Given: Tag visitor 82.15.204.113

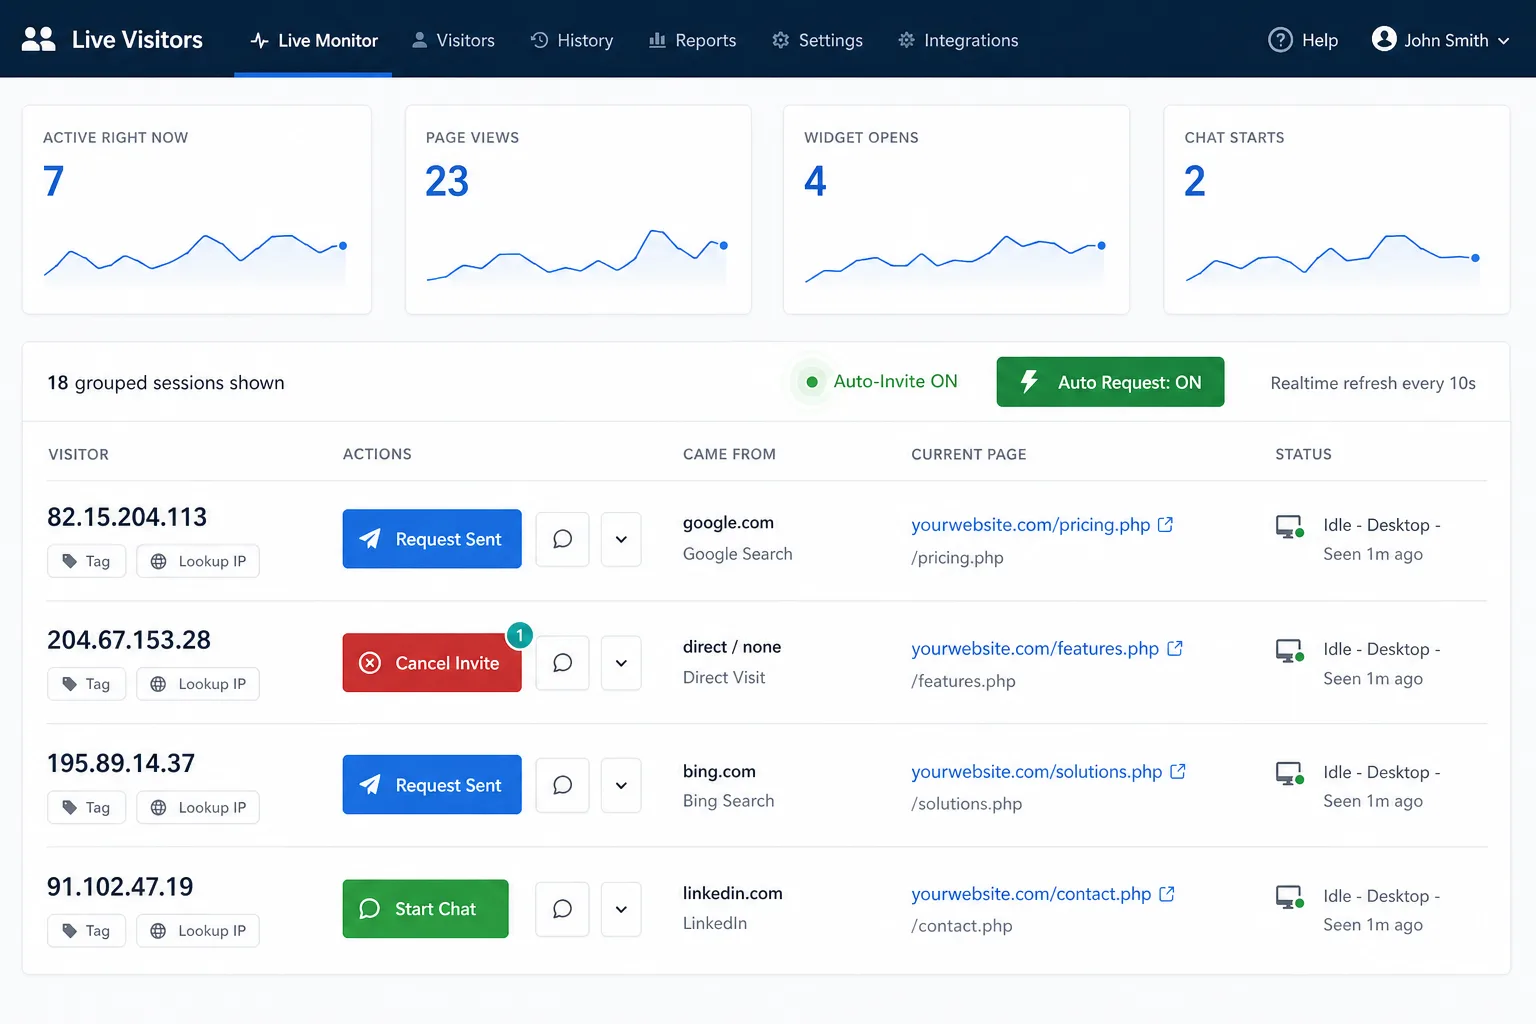Looking at the screenshot, I should pos(86,561).
